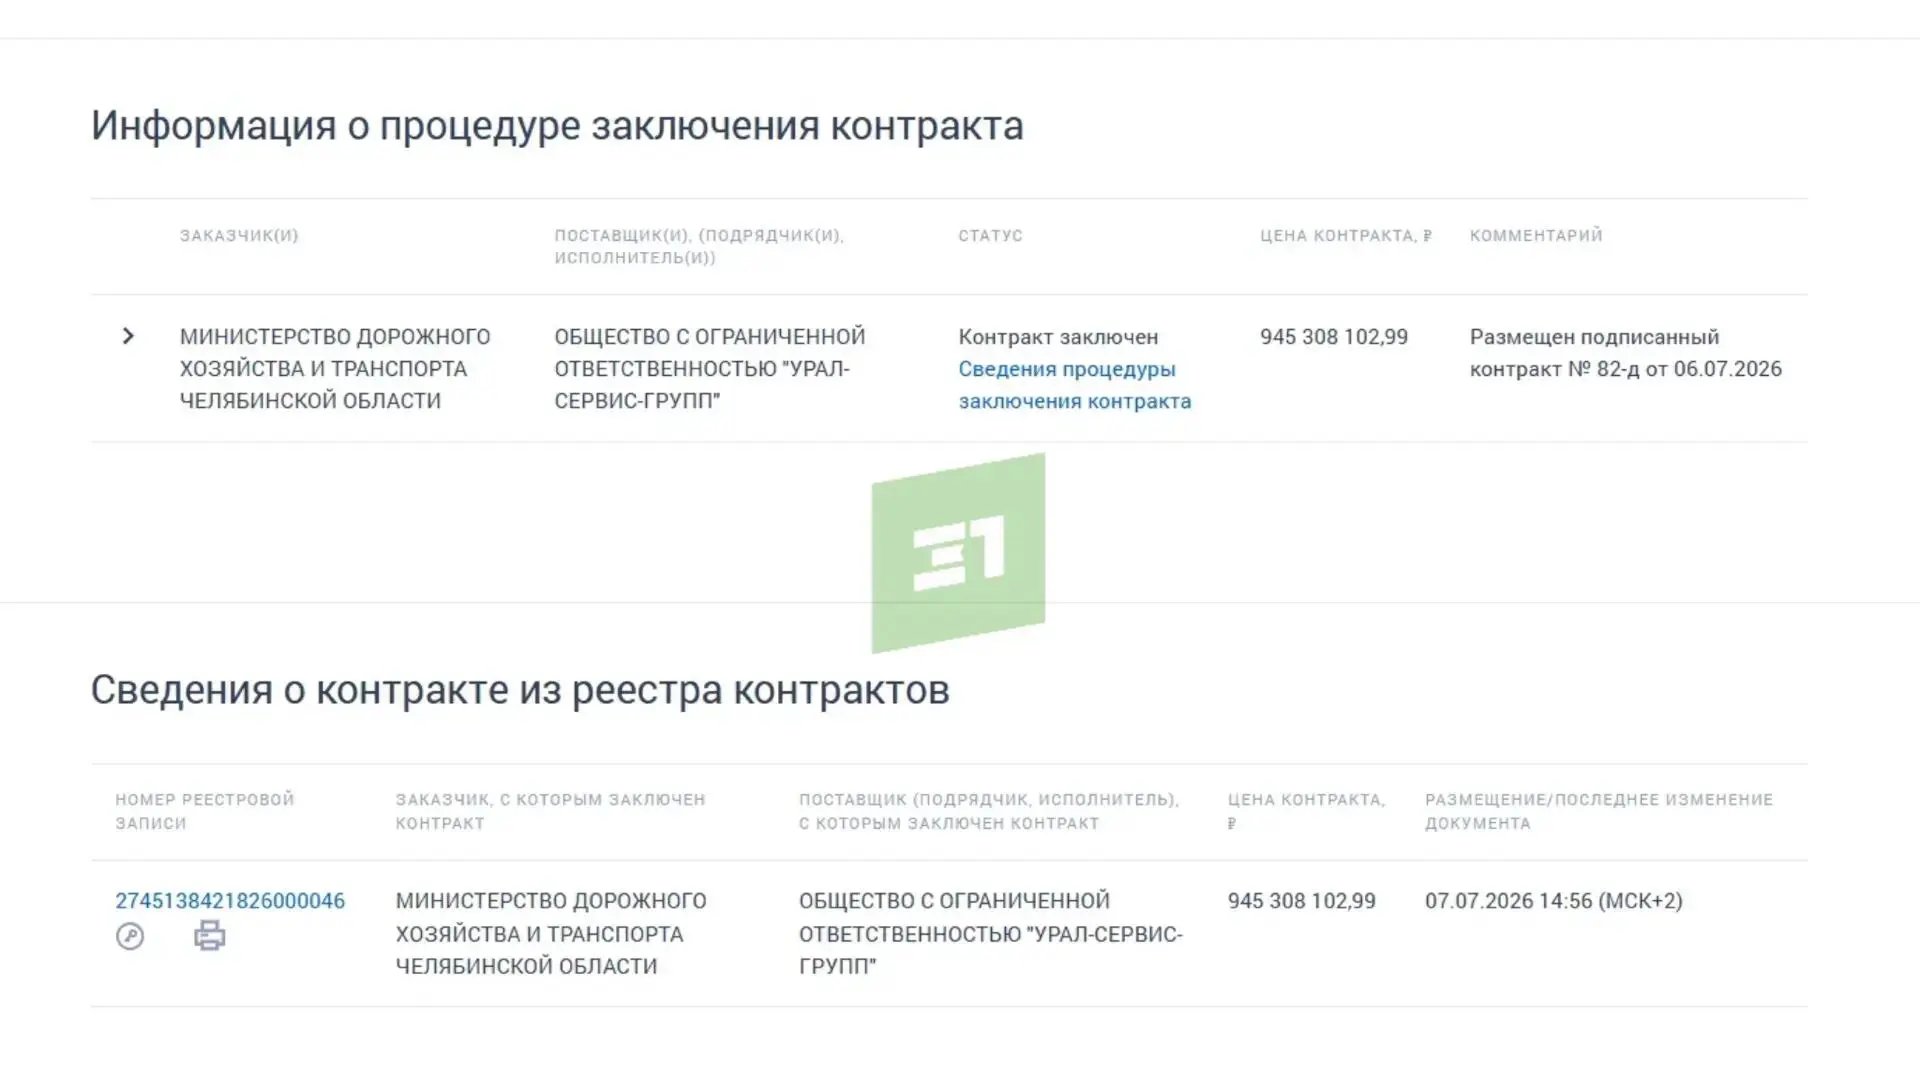The image size is (1920, 1080).
Task: Click the КОММЕНТАРИЙ column header
Action: tap(1536, 236)
